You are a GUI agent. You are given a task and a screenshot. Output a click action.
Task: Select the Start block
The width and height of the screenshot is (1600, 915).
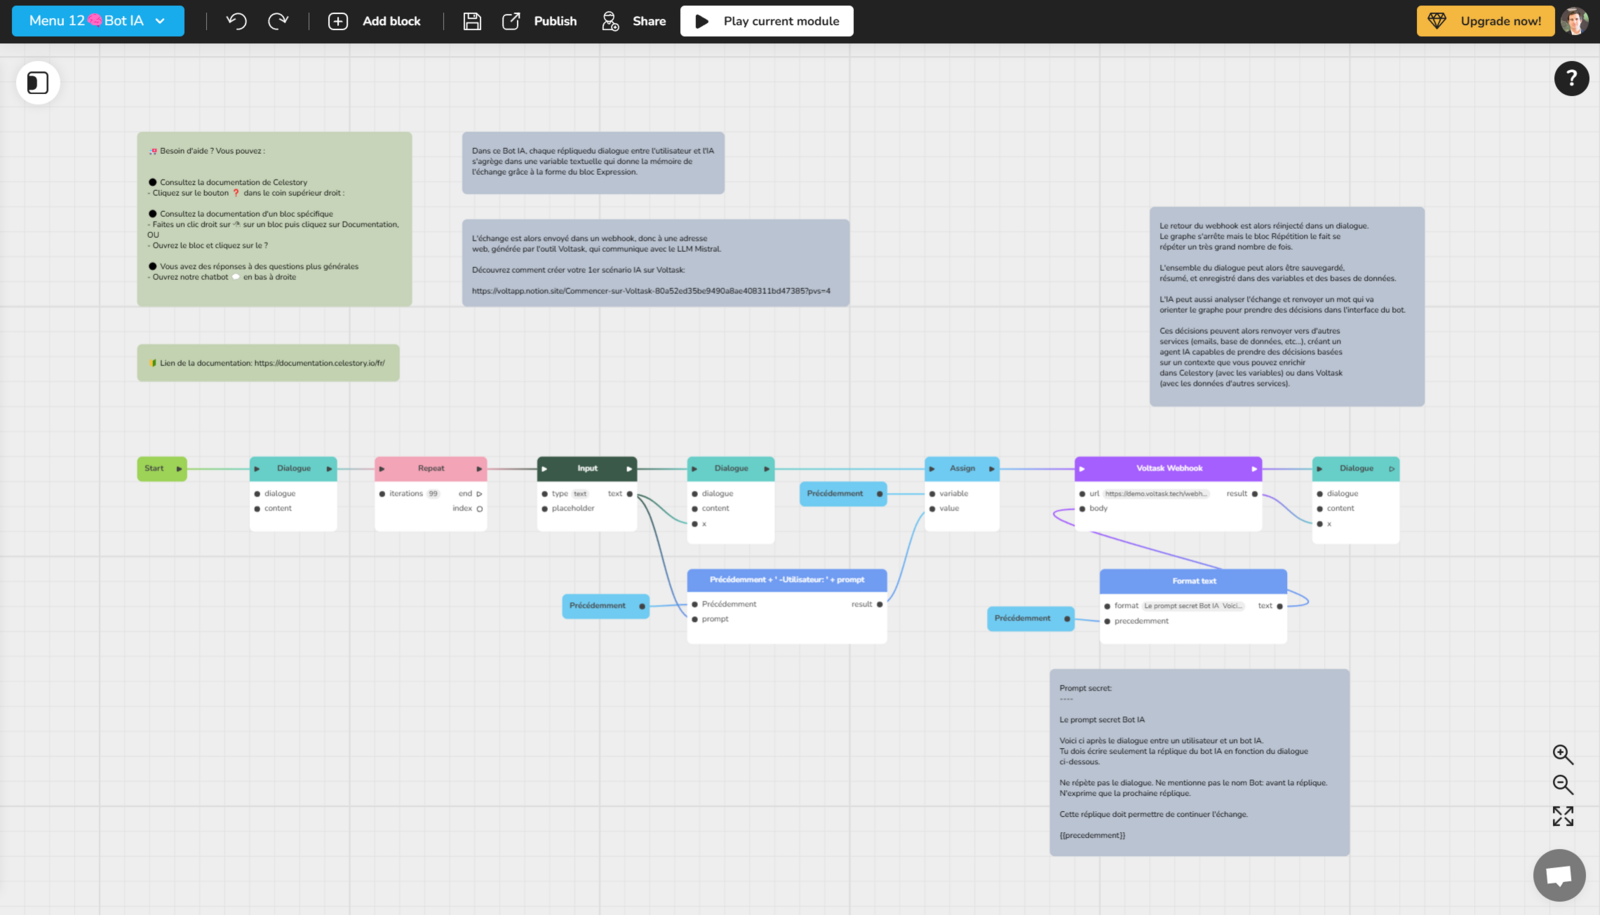[x=162, y=468]
